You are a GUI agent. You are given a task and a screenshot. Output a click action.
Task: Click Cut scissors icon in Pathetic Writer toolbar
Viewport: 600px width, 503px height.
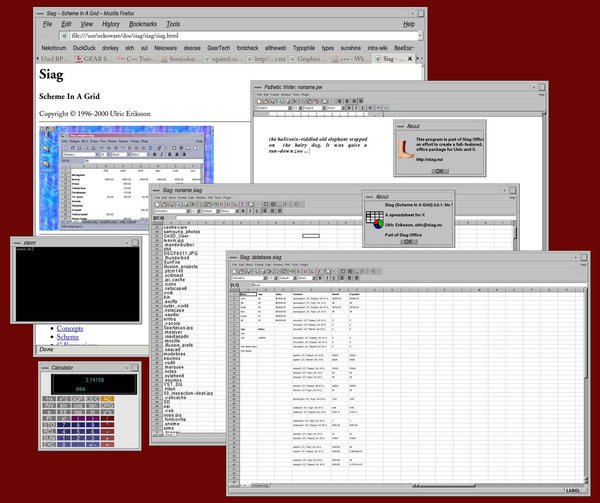(294, 101)
